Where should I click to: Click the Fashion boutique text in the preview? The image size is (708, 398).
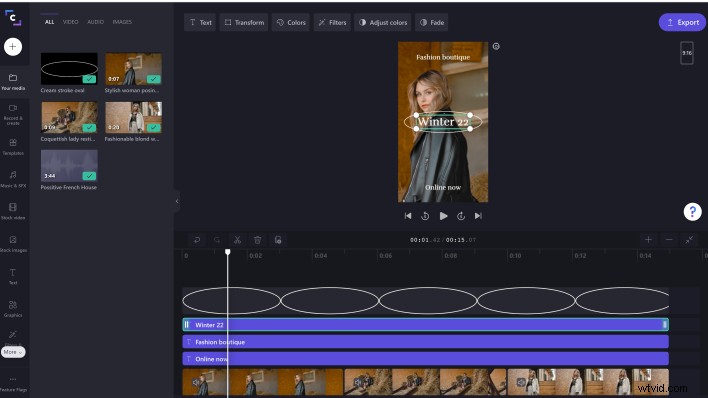coord(443,57)
